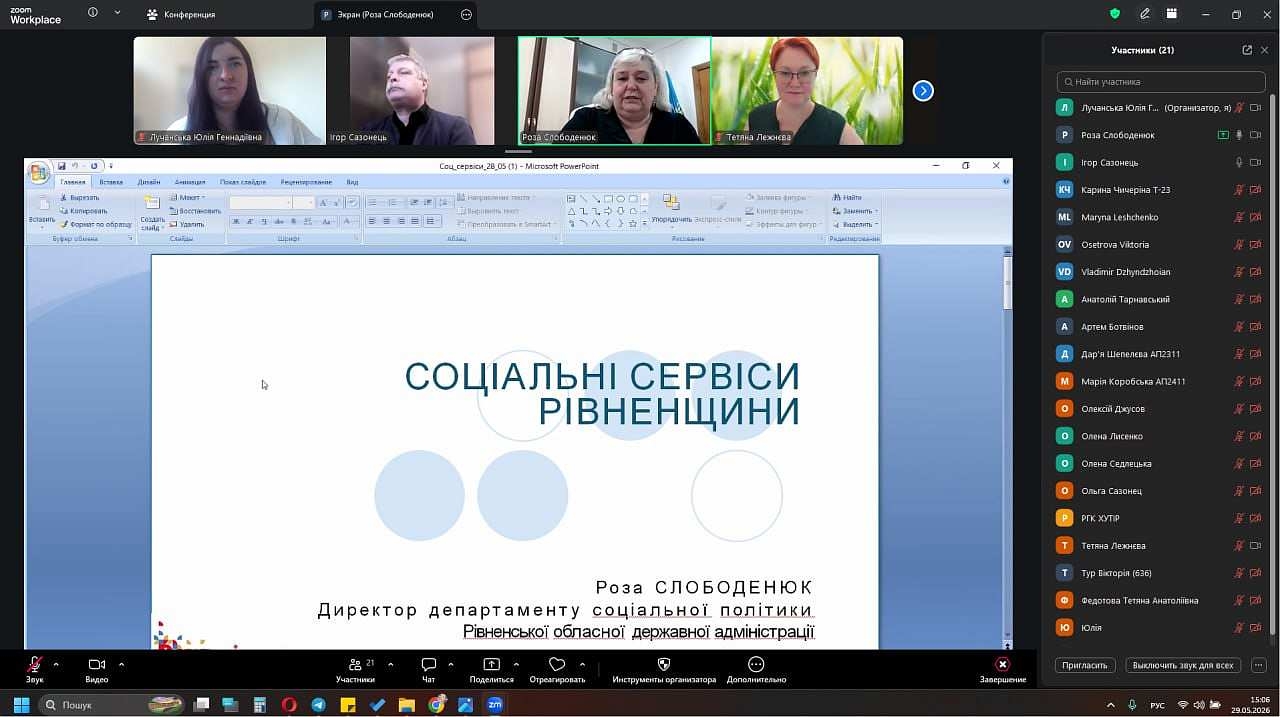Click the Дизайн tab in shared PowerPoint
Image resolution: width=1280 pixels, height=717 pixels.
point(149,182)
